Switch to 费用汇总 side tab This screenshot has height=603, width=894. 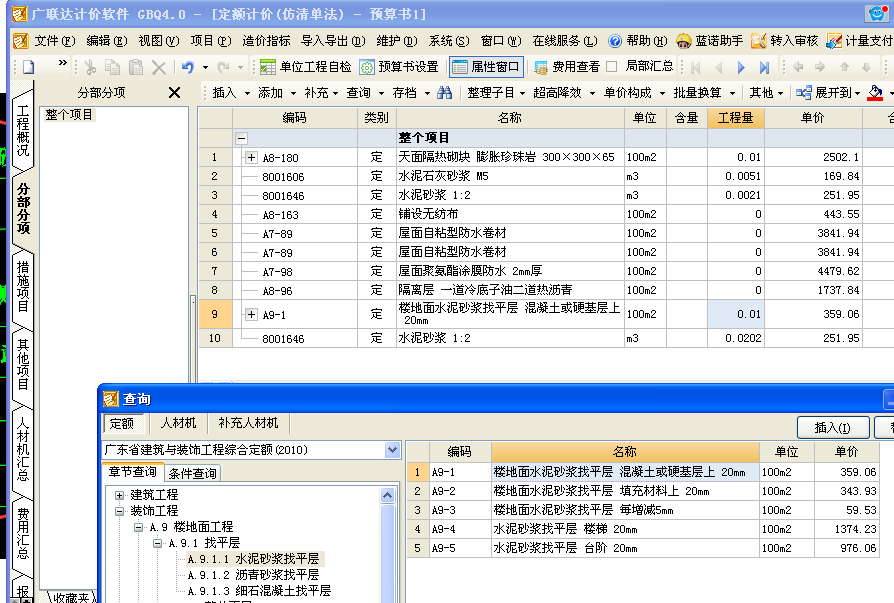tap(23, 533)
